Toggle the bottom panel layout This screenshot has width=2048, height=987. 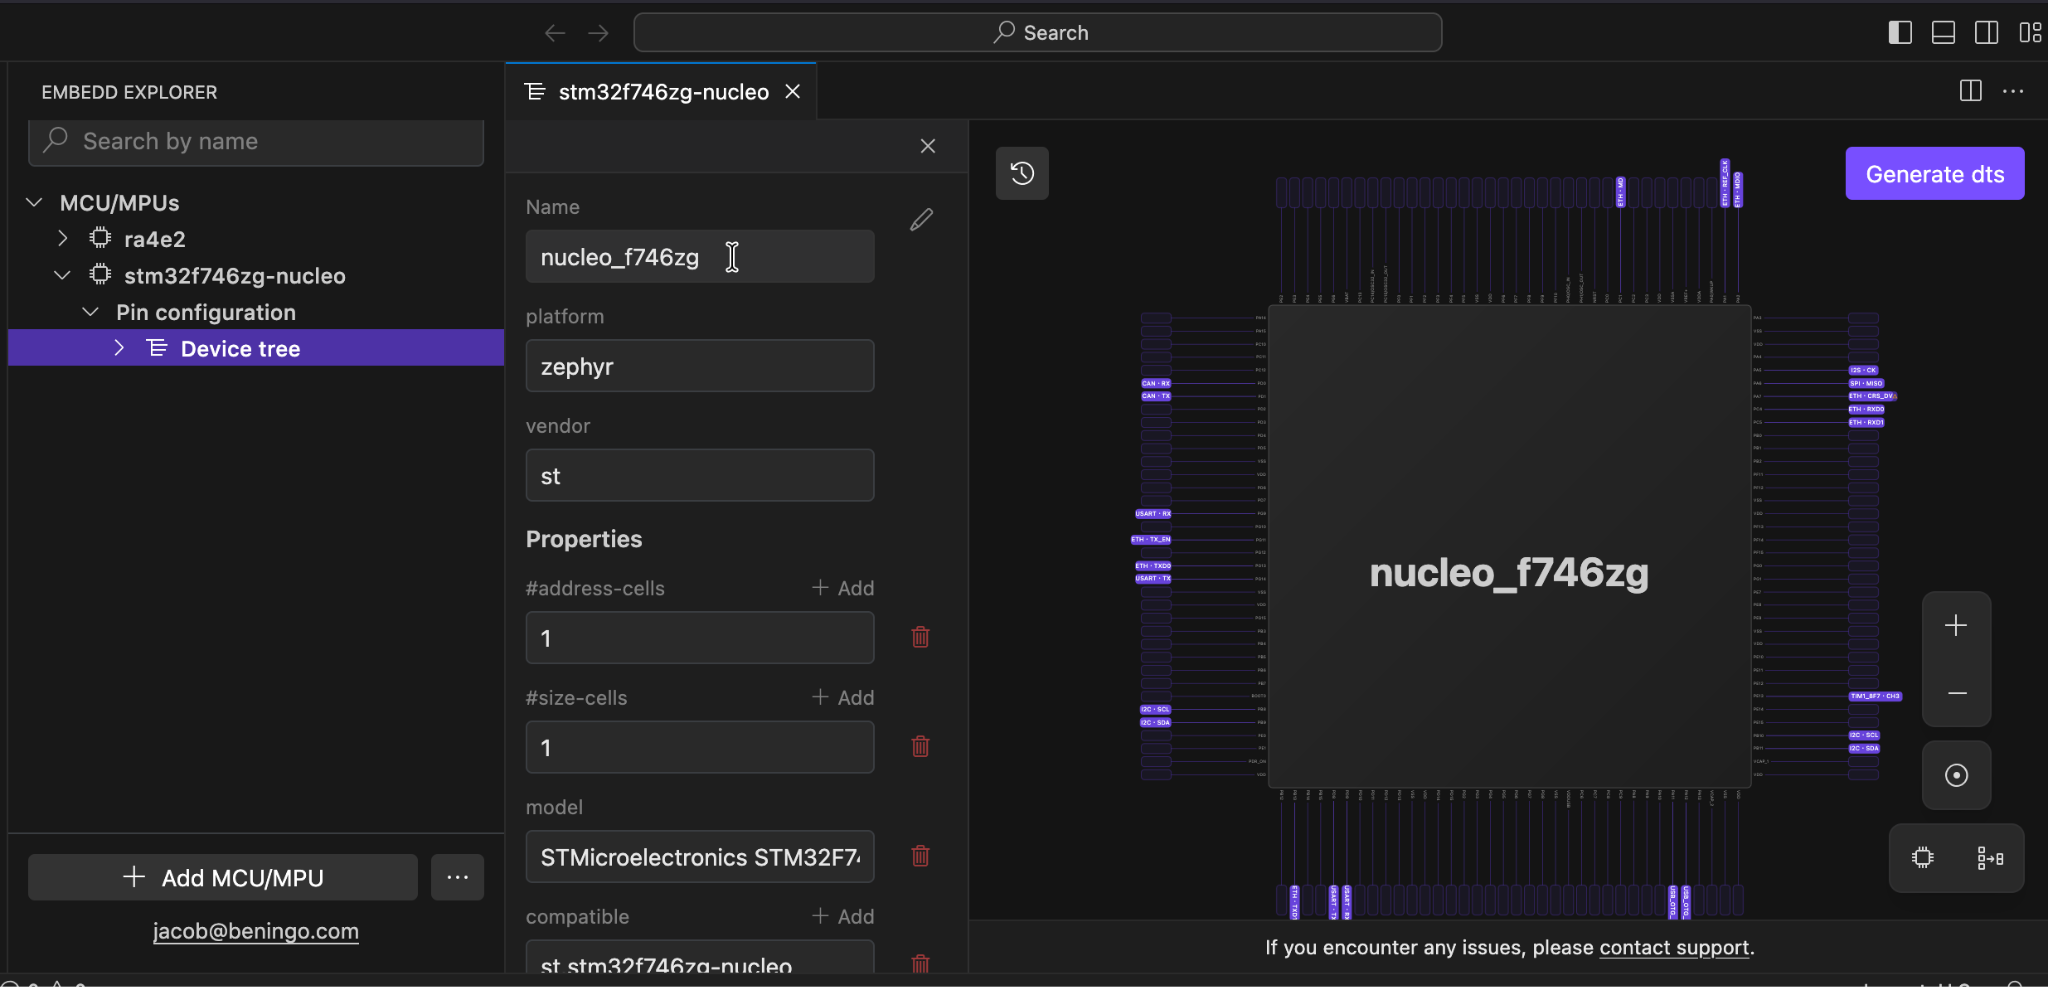tap(1943, 33)
